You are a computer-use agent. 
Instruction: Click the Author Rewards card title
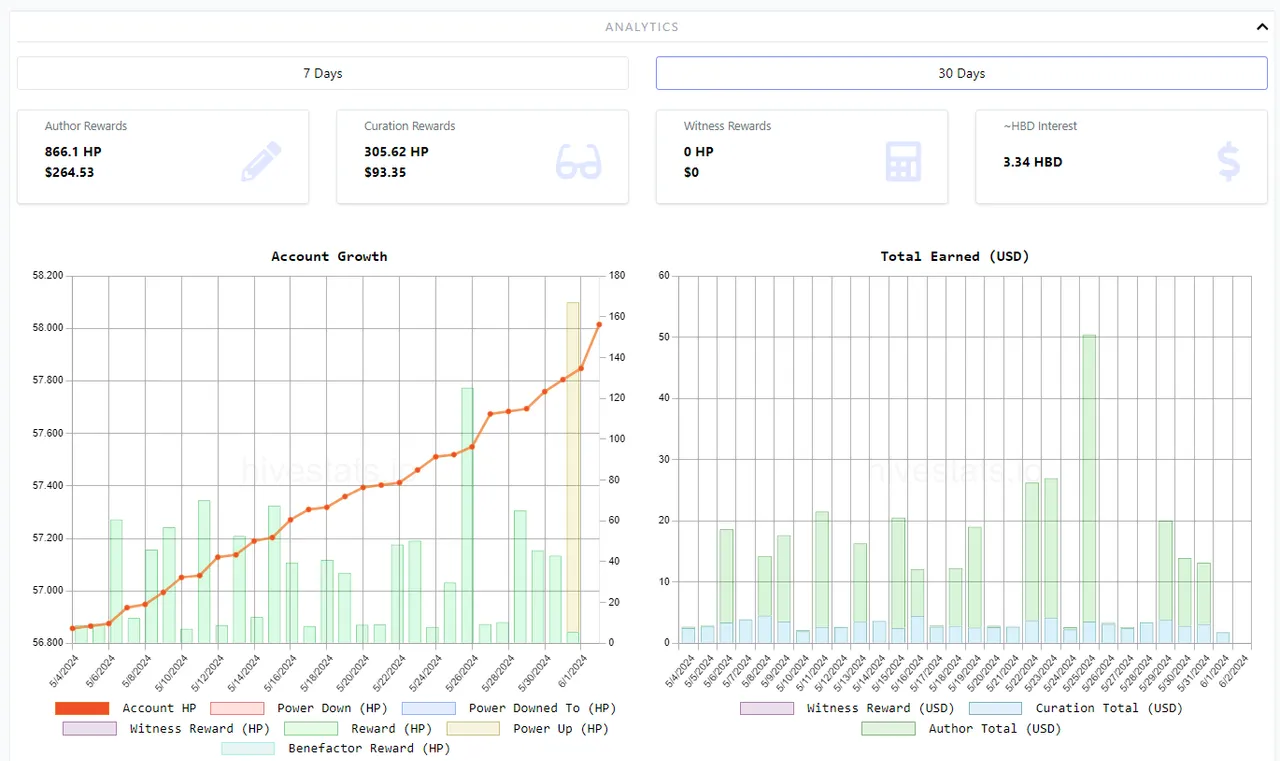(x=86, y=126)
